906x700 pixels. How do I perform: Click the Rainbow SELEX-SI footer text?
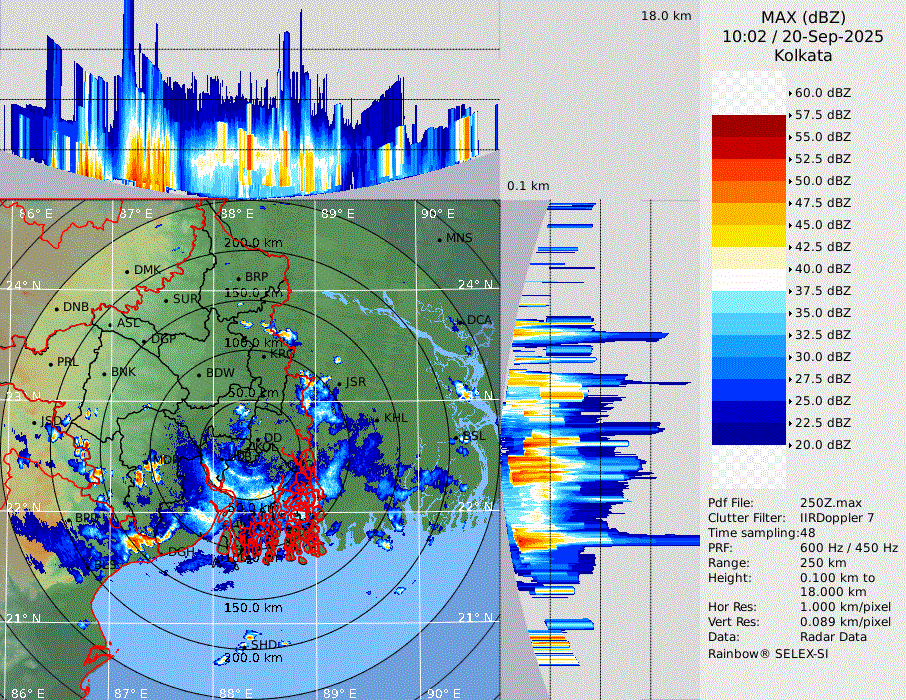768,653
